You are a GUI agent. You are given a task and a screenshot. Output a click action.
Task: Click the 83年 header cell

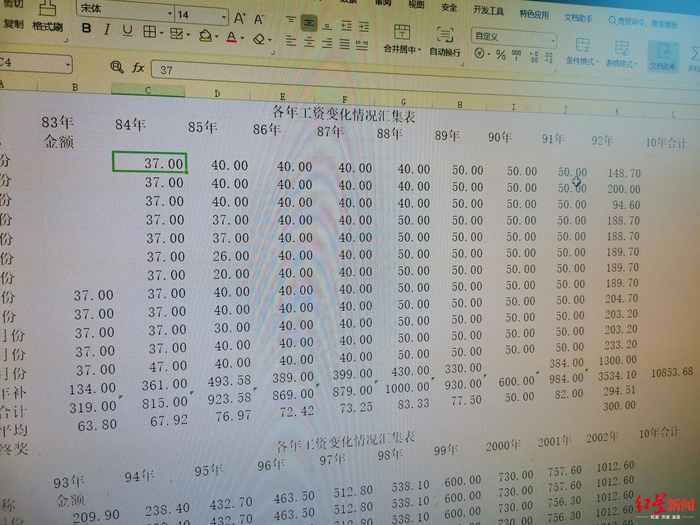pos(58,122)
